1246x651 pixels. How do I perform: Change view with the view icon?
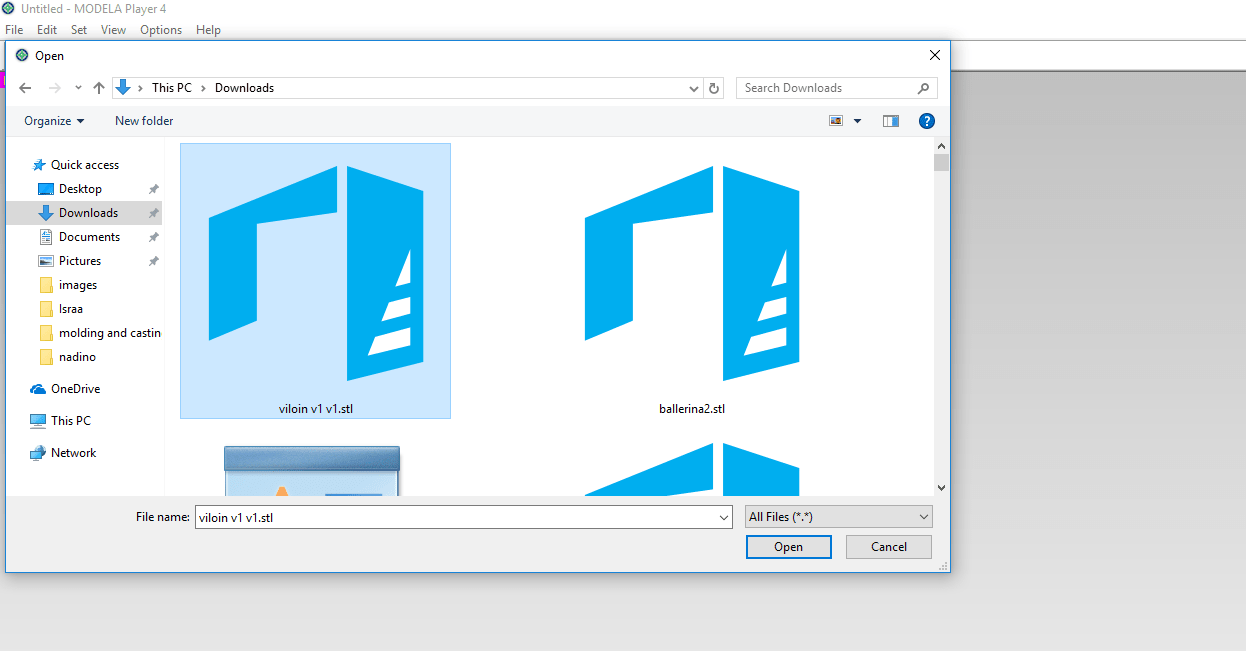point(836,121)
